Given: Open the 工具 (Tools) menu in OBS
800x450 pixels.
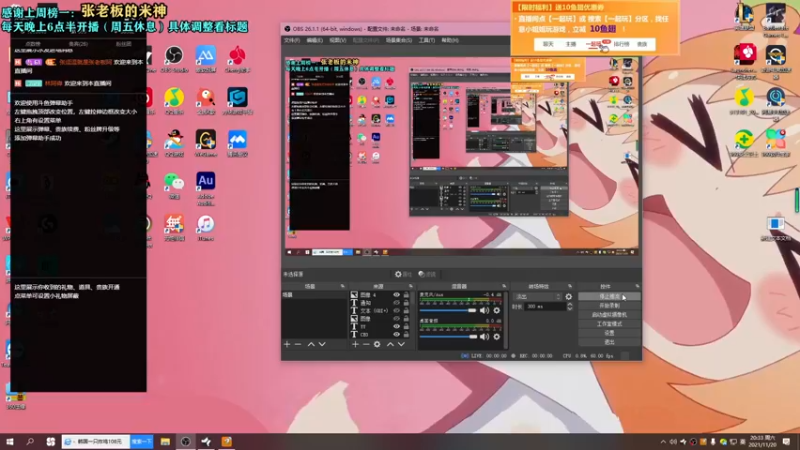Looking at the screenshot, I should (x=427, y=40).
